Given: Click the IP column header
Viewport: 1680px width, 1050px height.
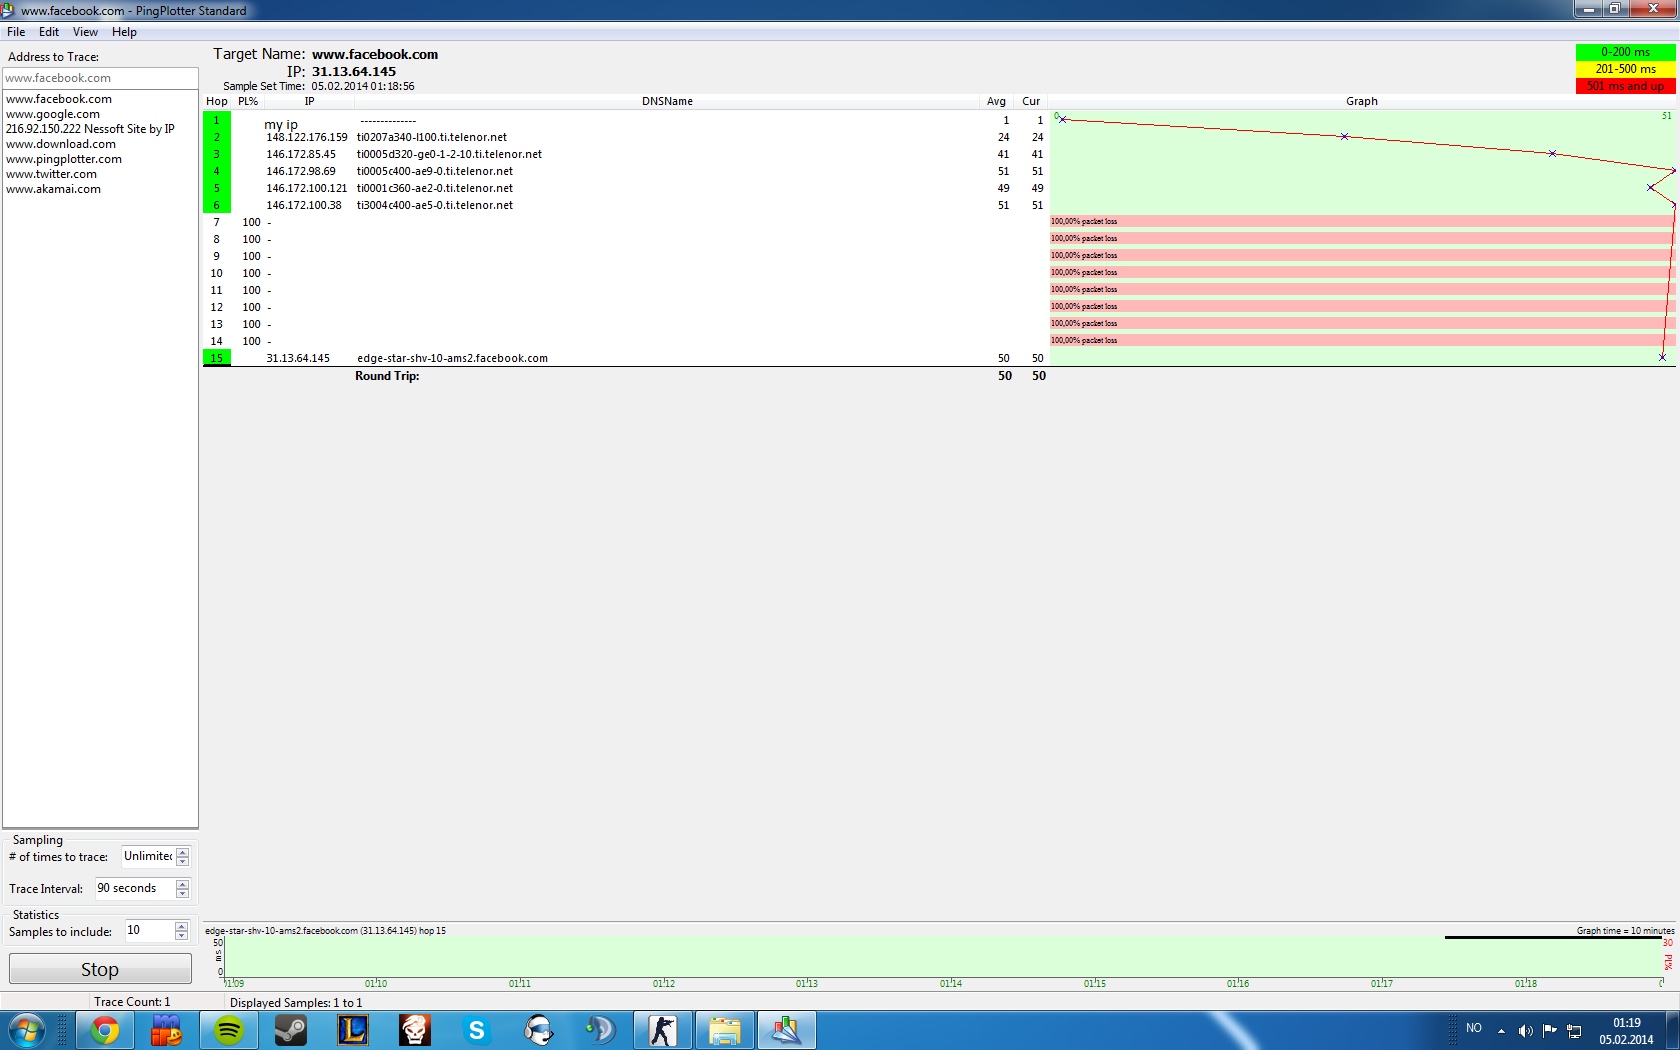Looking at the screenshot, I should tap(309, 101).
